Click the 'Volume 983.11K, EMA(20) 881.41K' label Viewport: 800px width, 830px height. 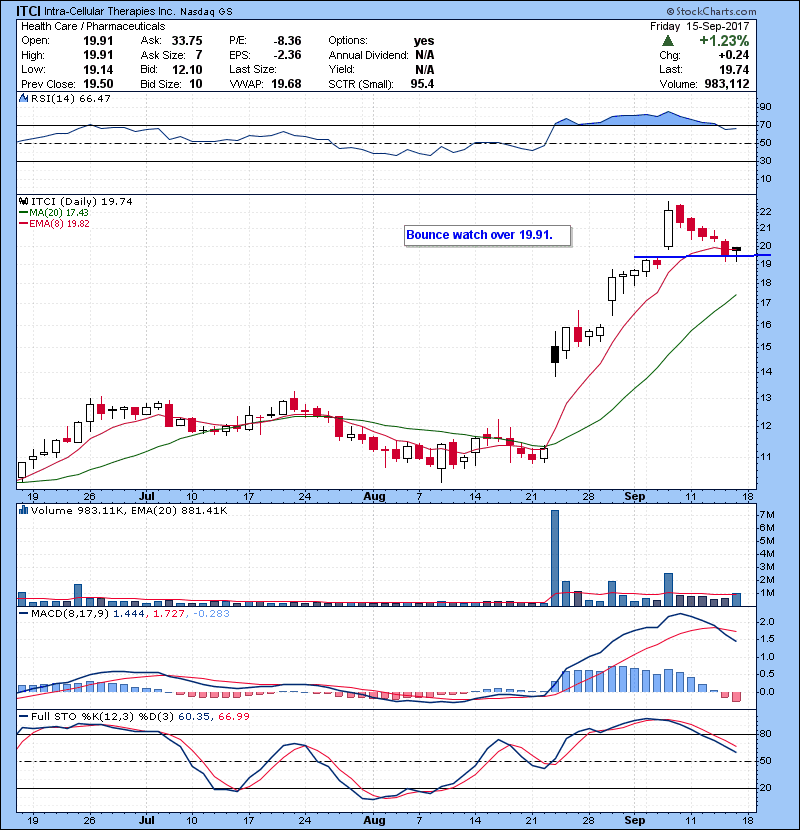tap(129, 510)
